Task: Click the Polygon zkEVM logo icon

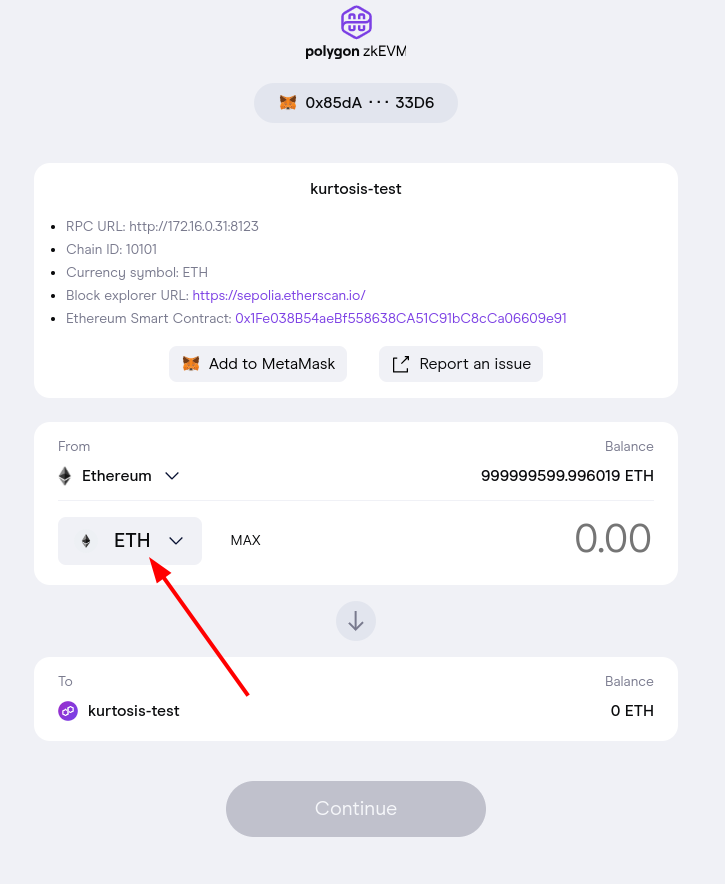Action: 356,21
